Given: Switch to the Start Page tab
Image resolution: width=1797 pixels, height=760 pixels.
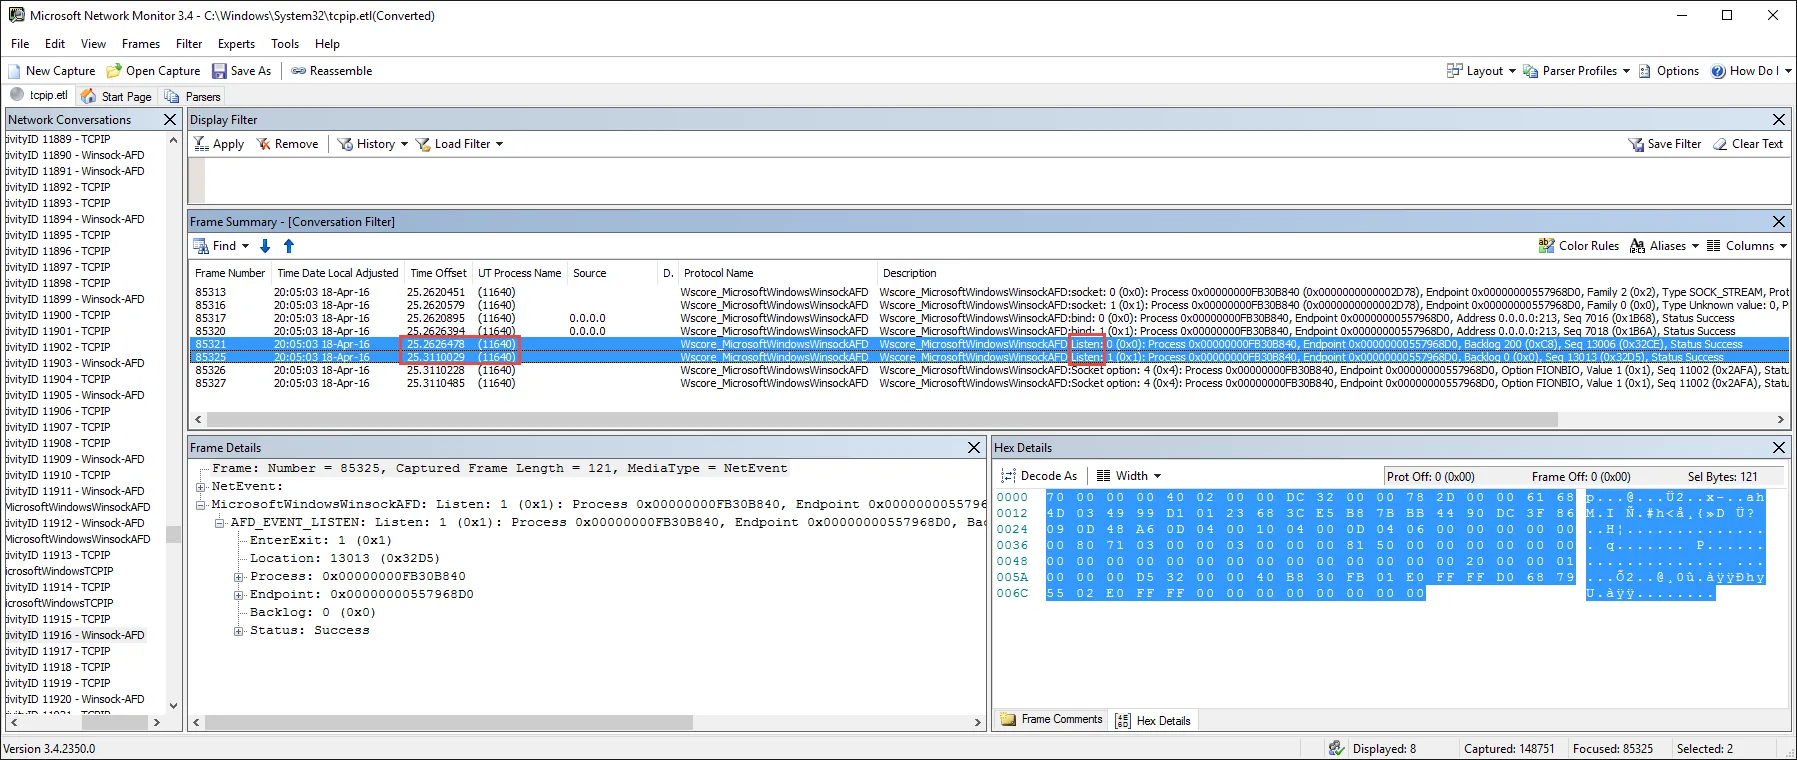Looking at the screenshot, I should click(117, 96).
